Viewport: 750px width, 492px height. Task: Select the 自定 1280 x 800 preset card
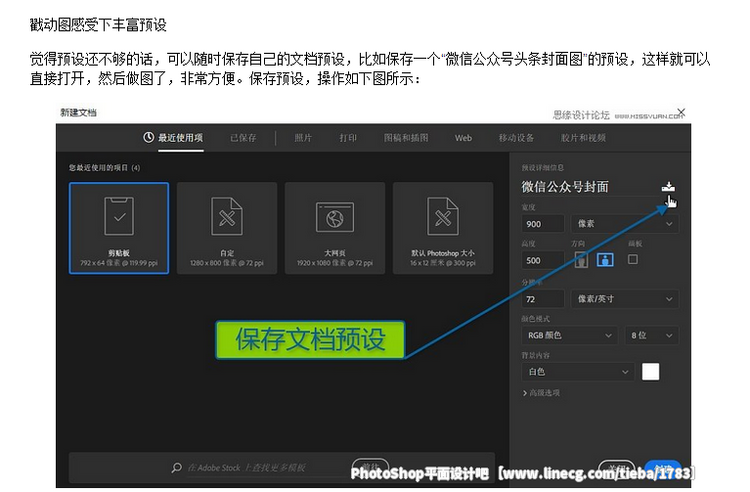click(x=227, y=228)
